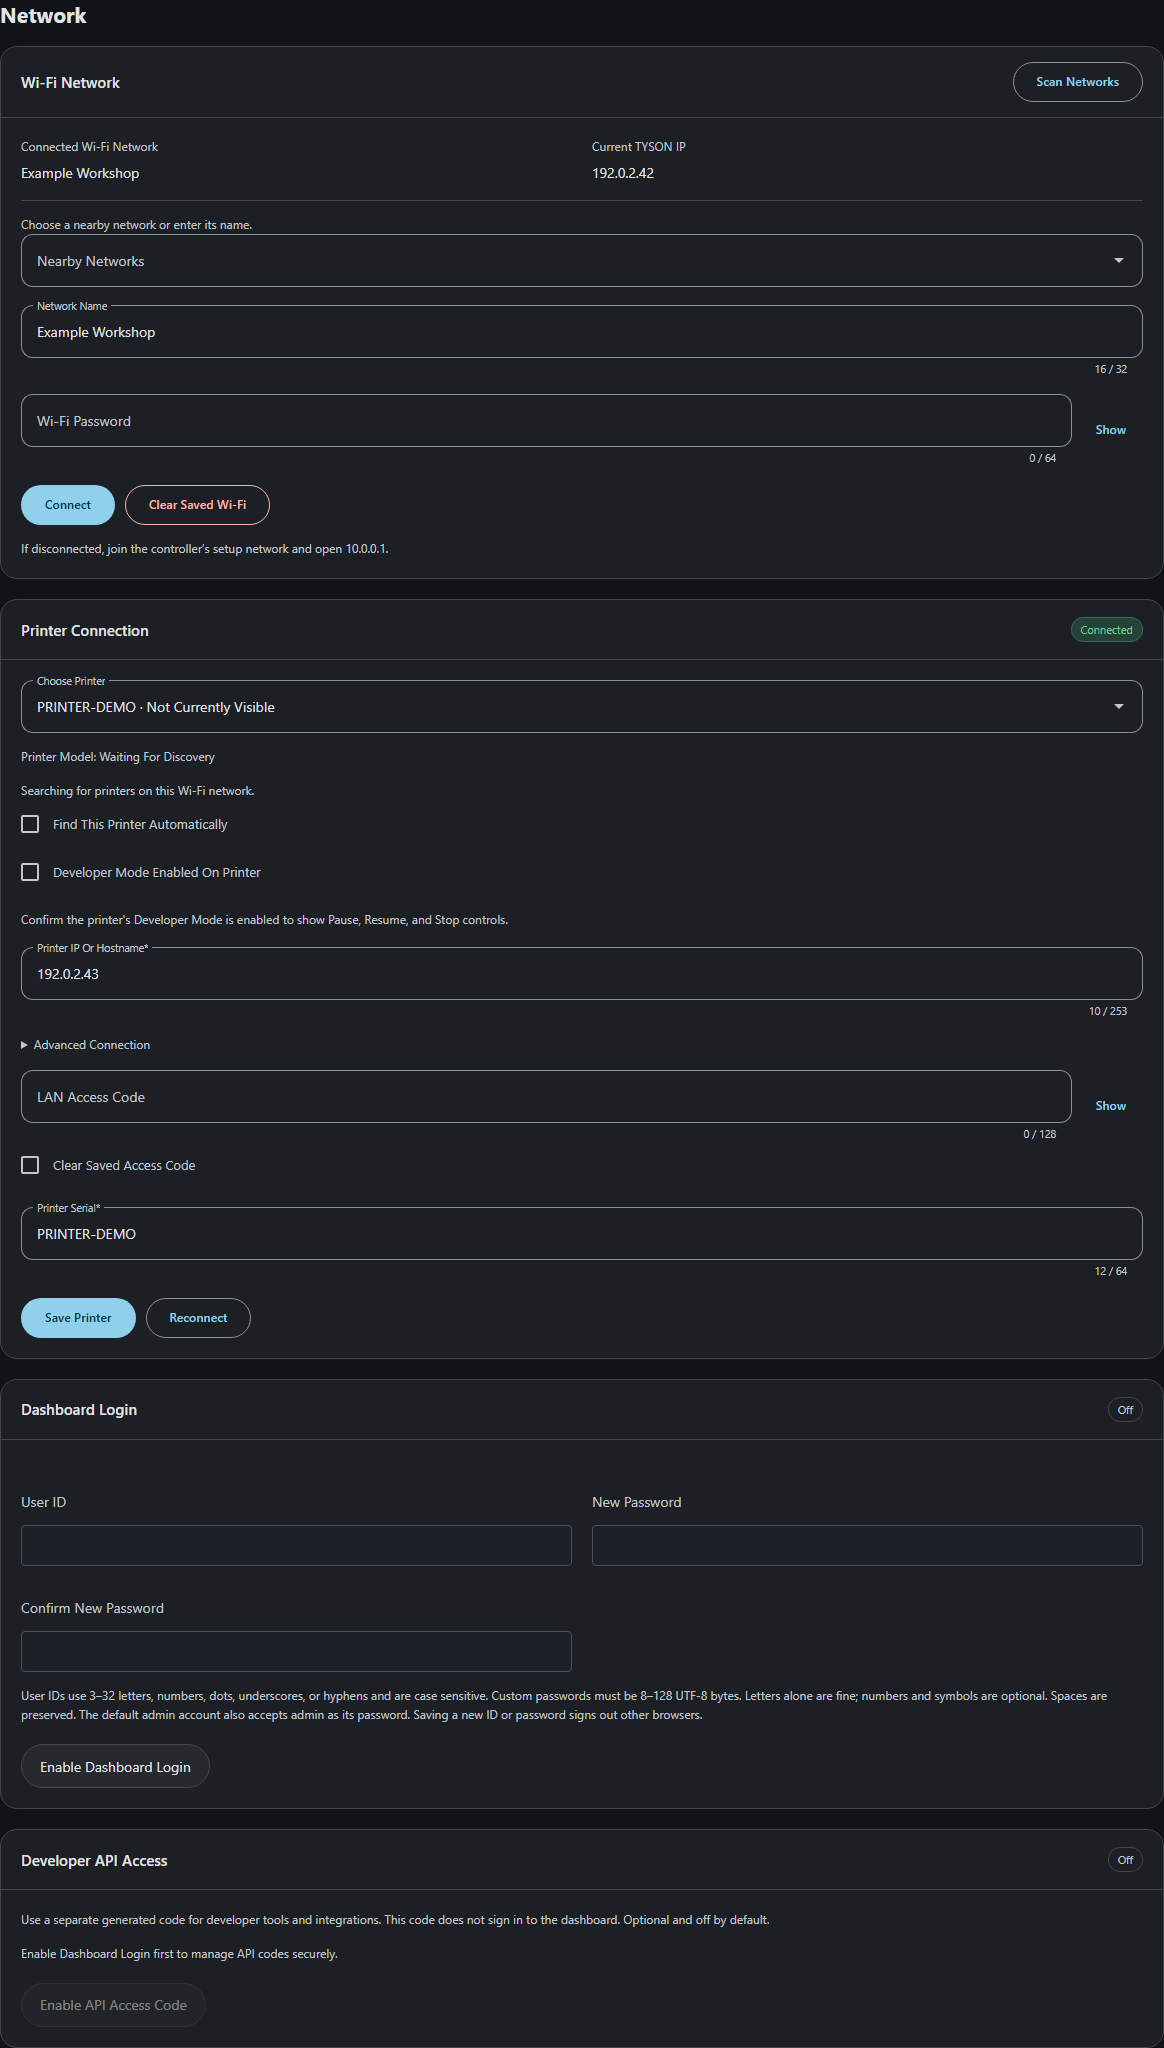Viewport: 1164px width, 2048px height.
Task: Click Enable Dashboard Login button
Action: pyautogui.click(x=115, y=1767)
